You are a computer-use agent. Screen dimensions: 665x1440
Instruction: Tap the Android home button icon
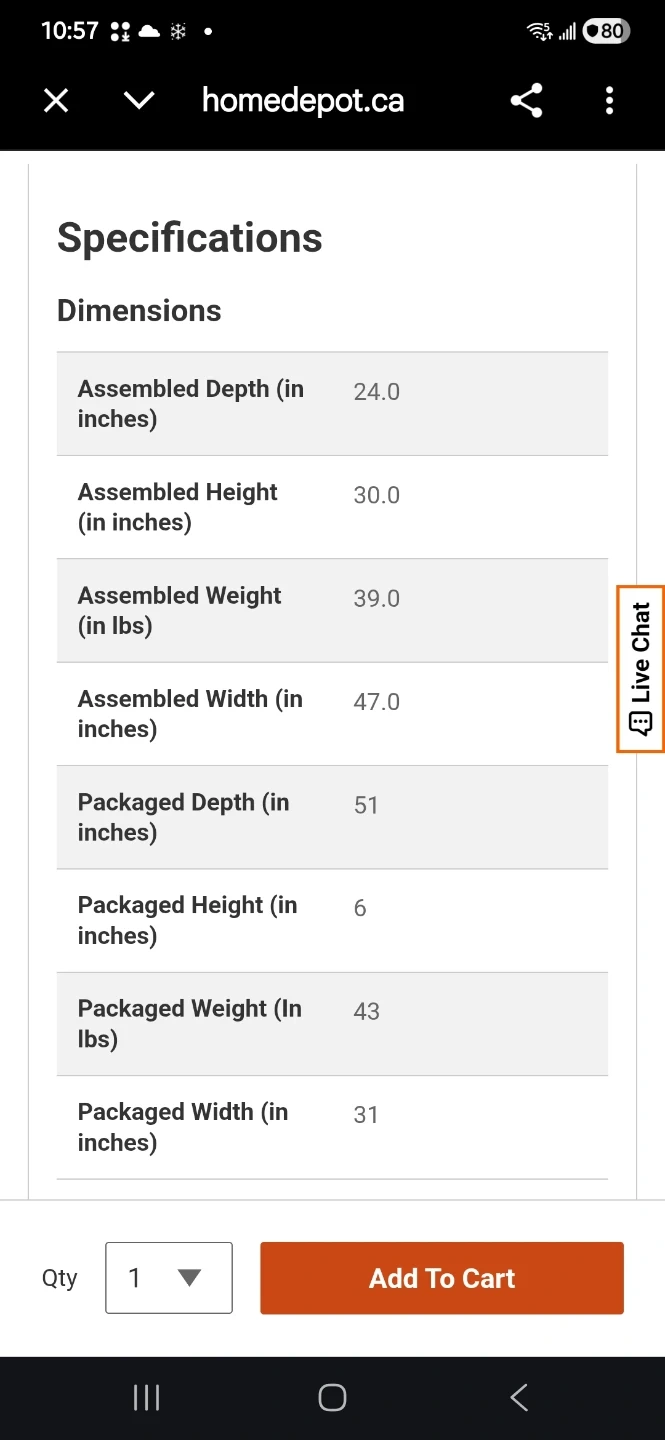(332, 1397)
